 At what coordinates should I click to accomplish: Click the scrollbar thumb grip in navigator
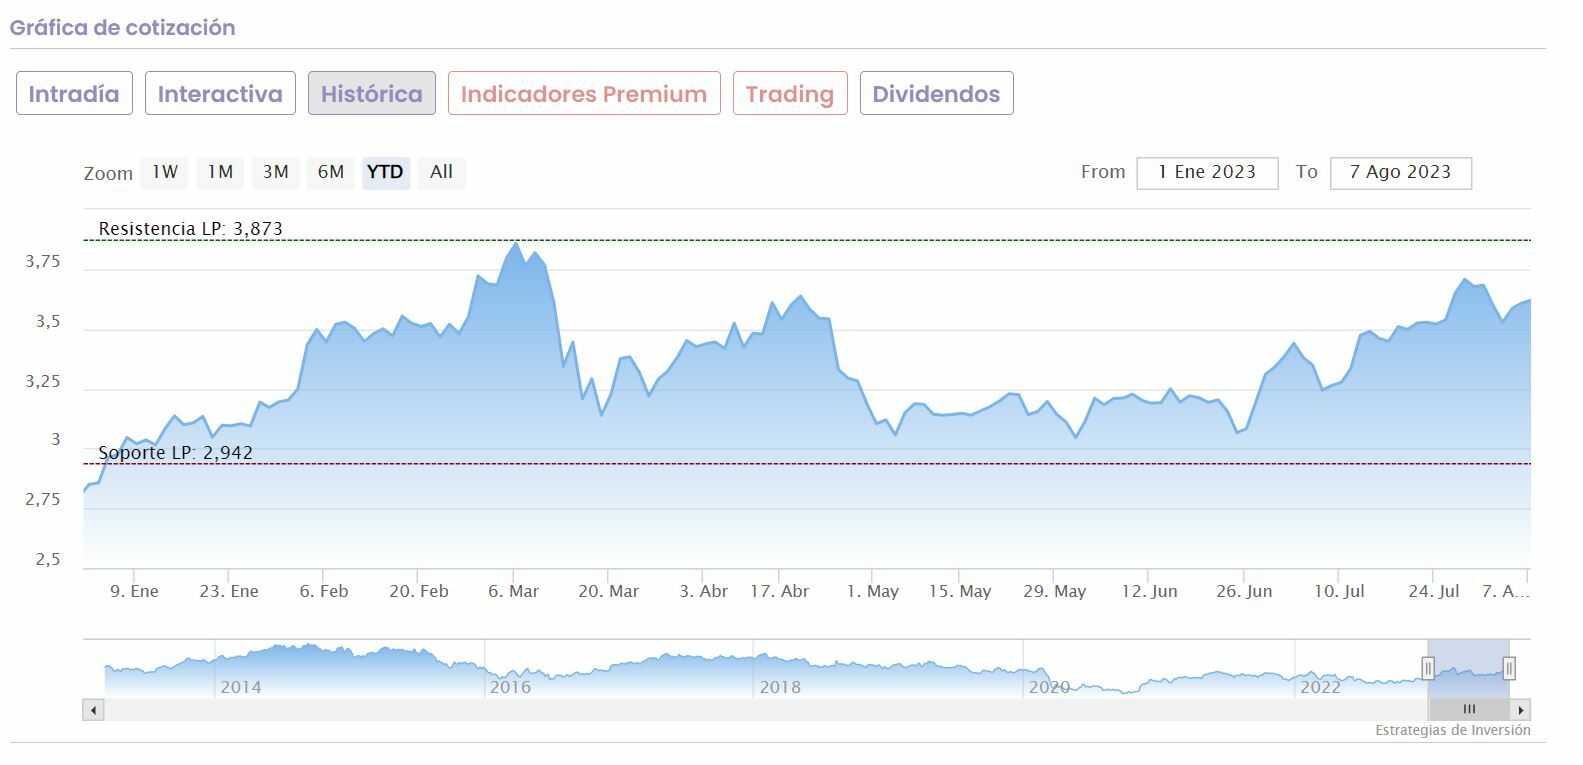point(1469,710)
